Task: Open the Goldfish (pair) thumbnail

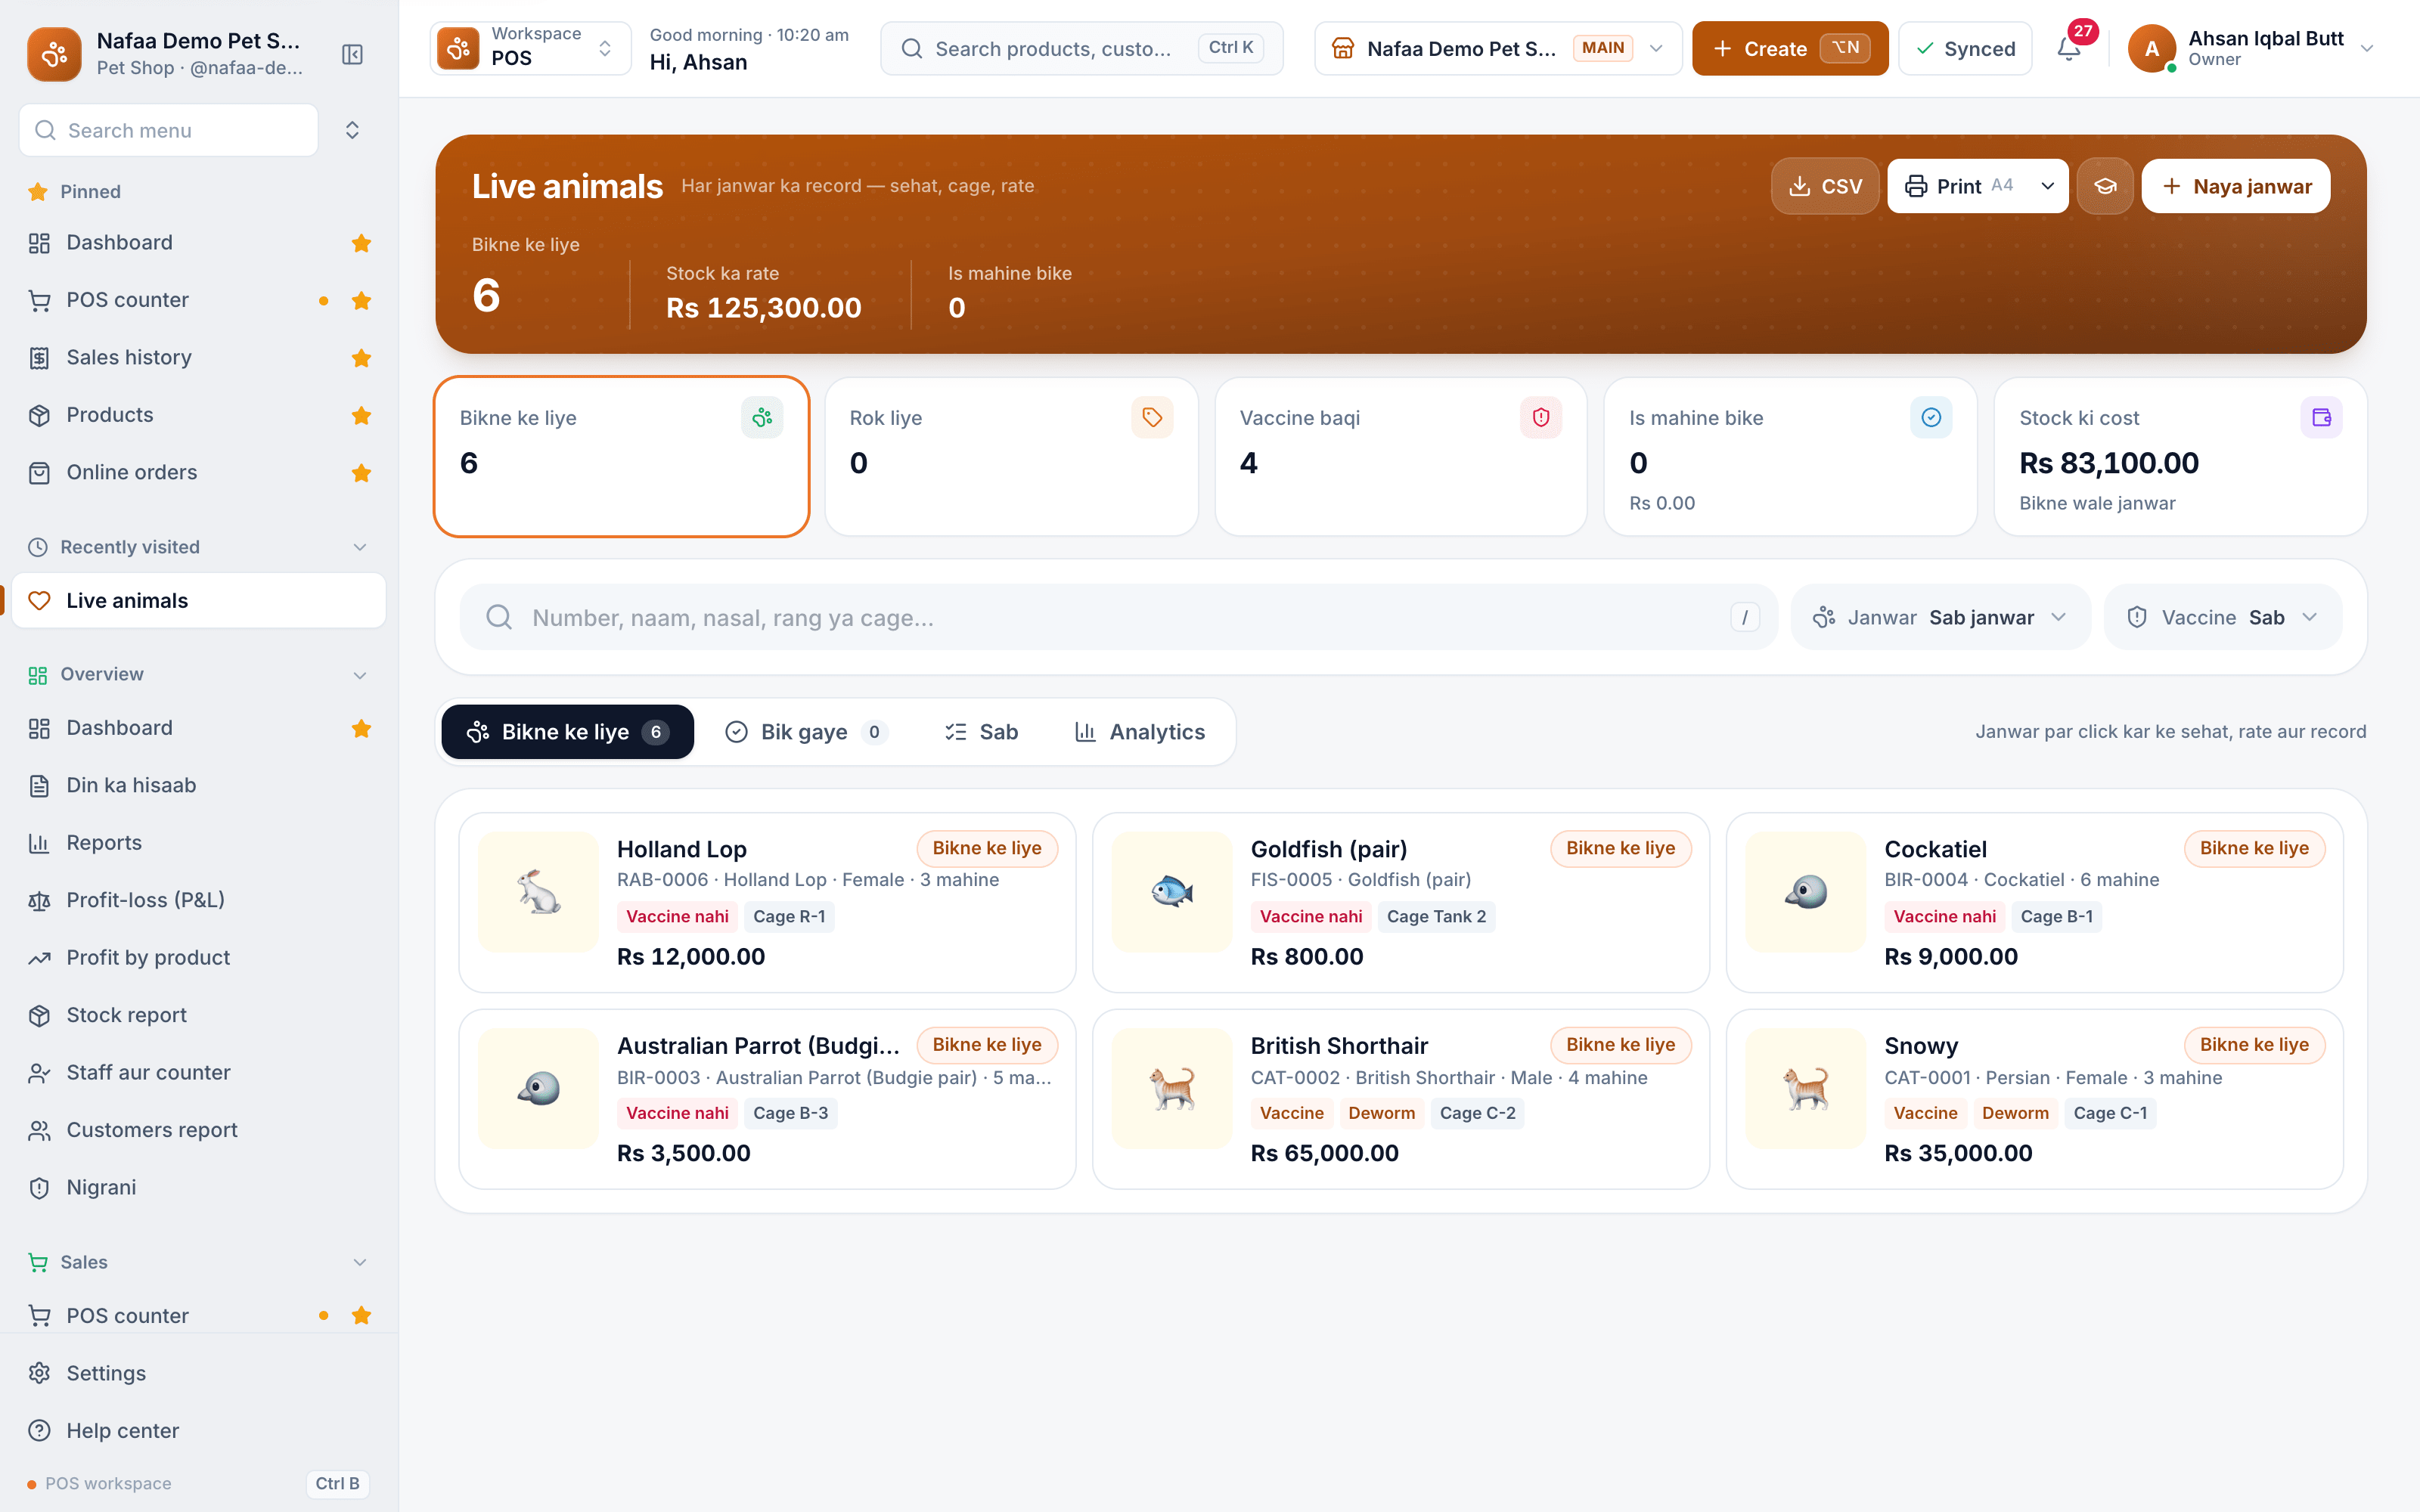Action: click(1172, 891)
